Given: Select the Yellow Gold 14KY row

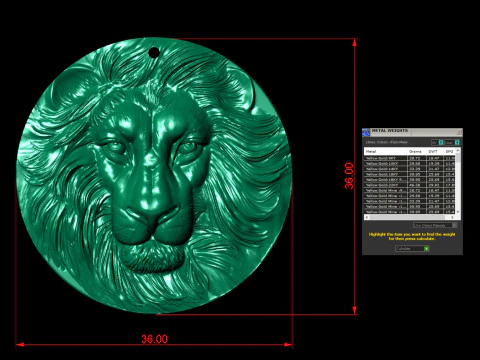Looking at the screenshot, I should click(x=409, y=169).
